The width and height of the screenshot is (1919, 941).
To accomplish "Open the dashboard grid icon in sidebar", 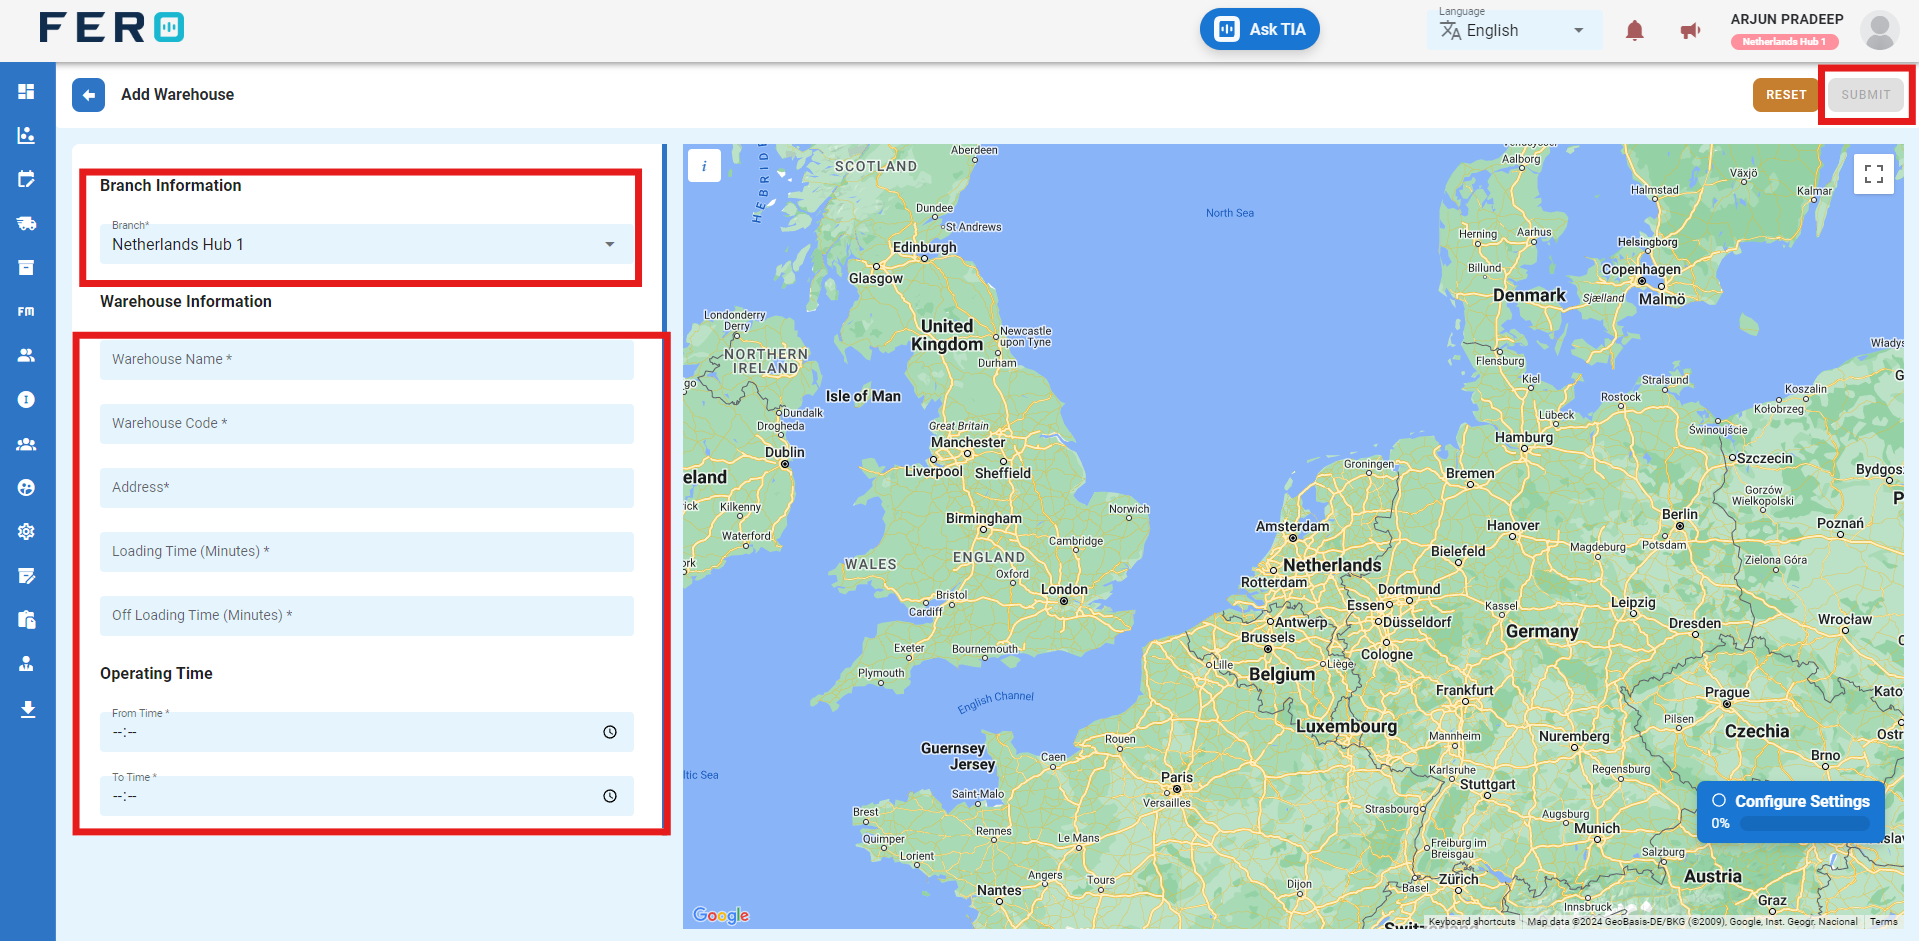I will 27,91.
